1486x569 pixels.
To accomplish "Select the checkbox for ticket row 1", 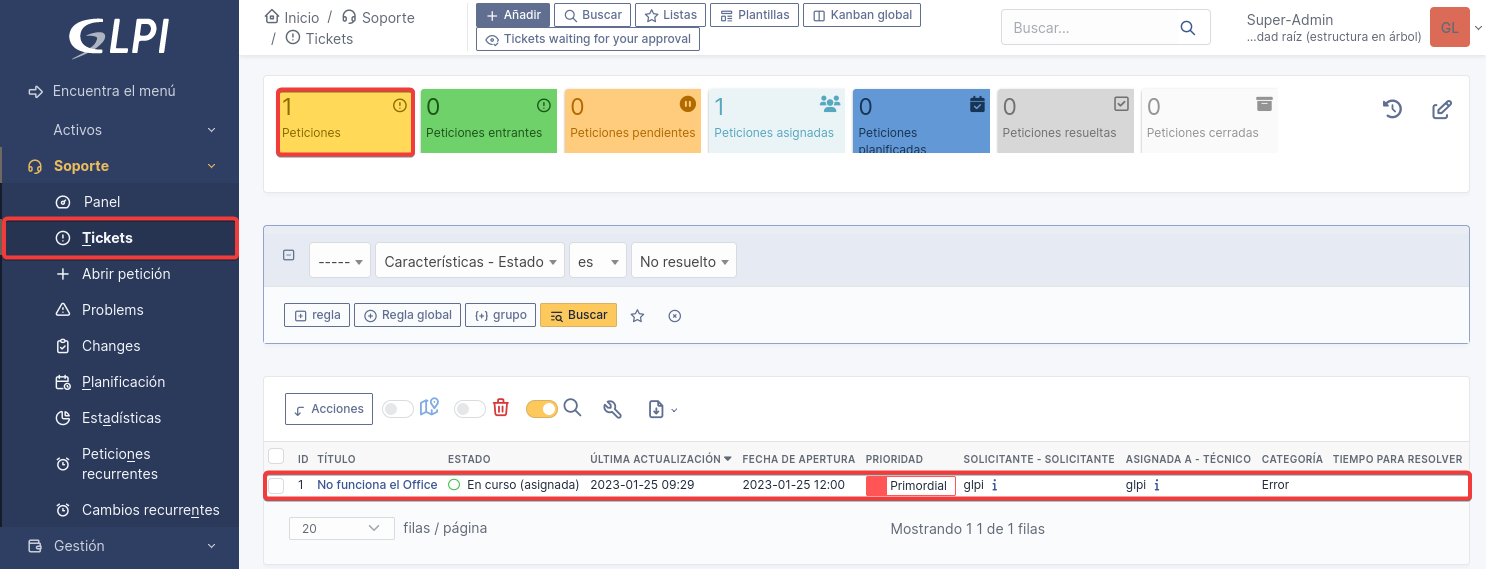I will click(276, 486).
